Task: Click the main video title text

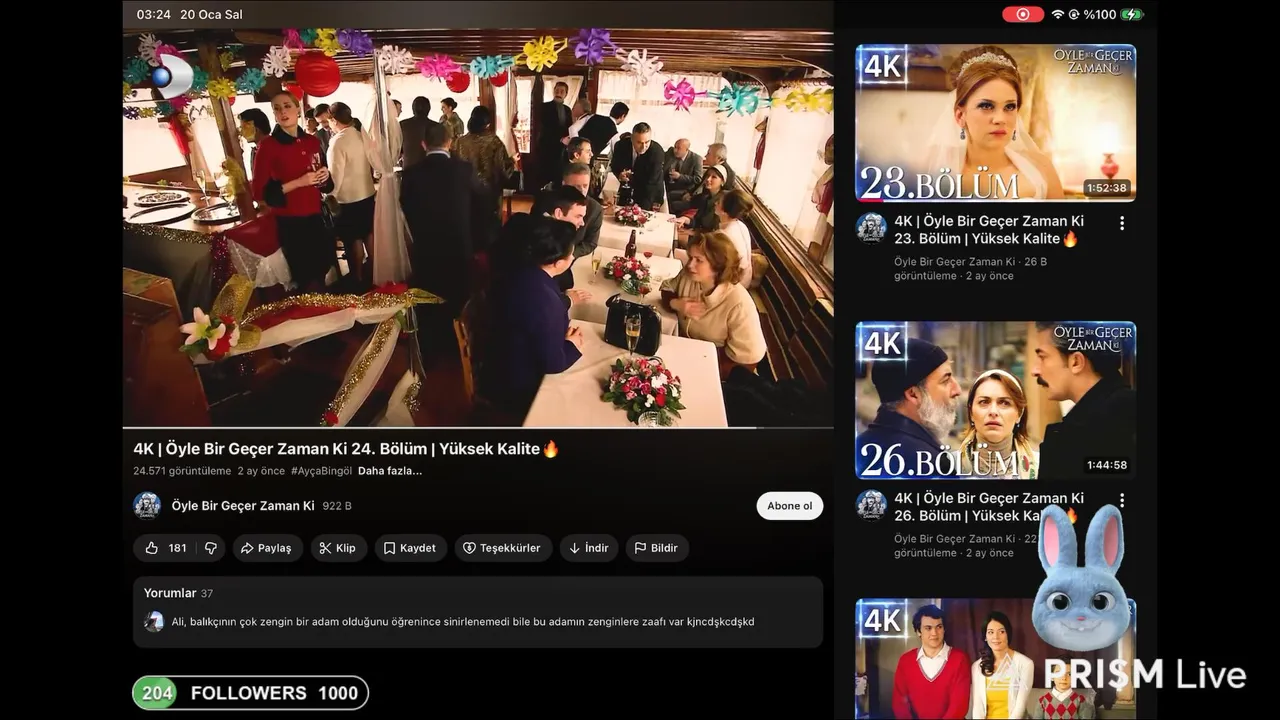Action: pos(346,449)
